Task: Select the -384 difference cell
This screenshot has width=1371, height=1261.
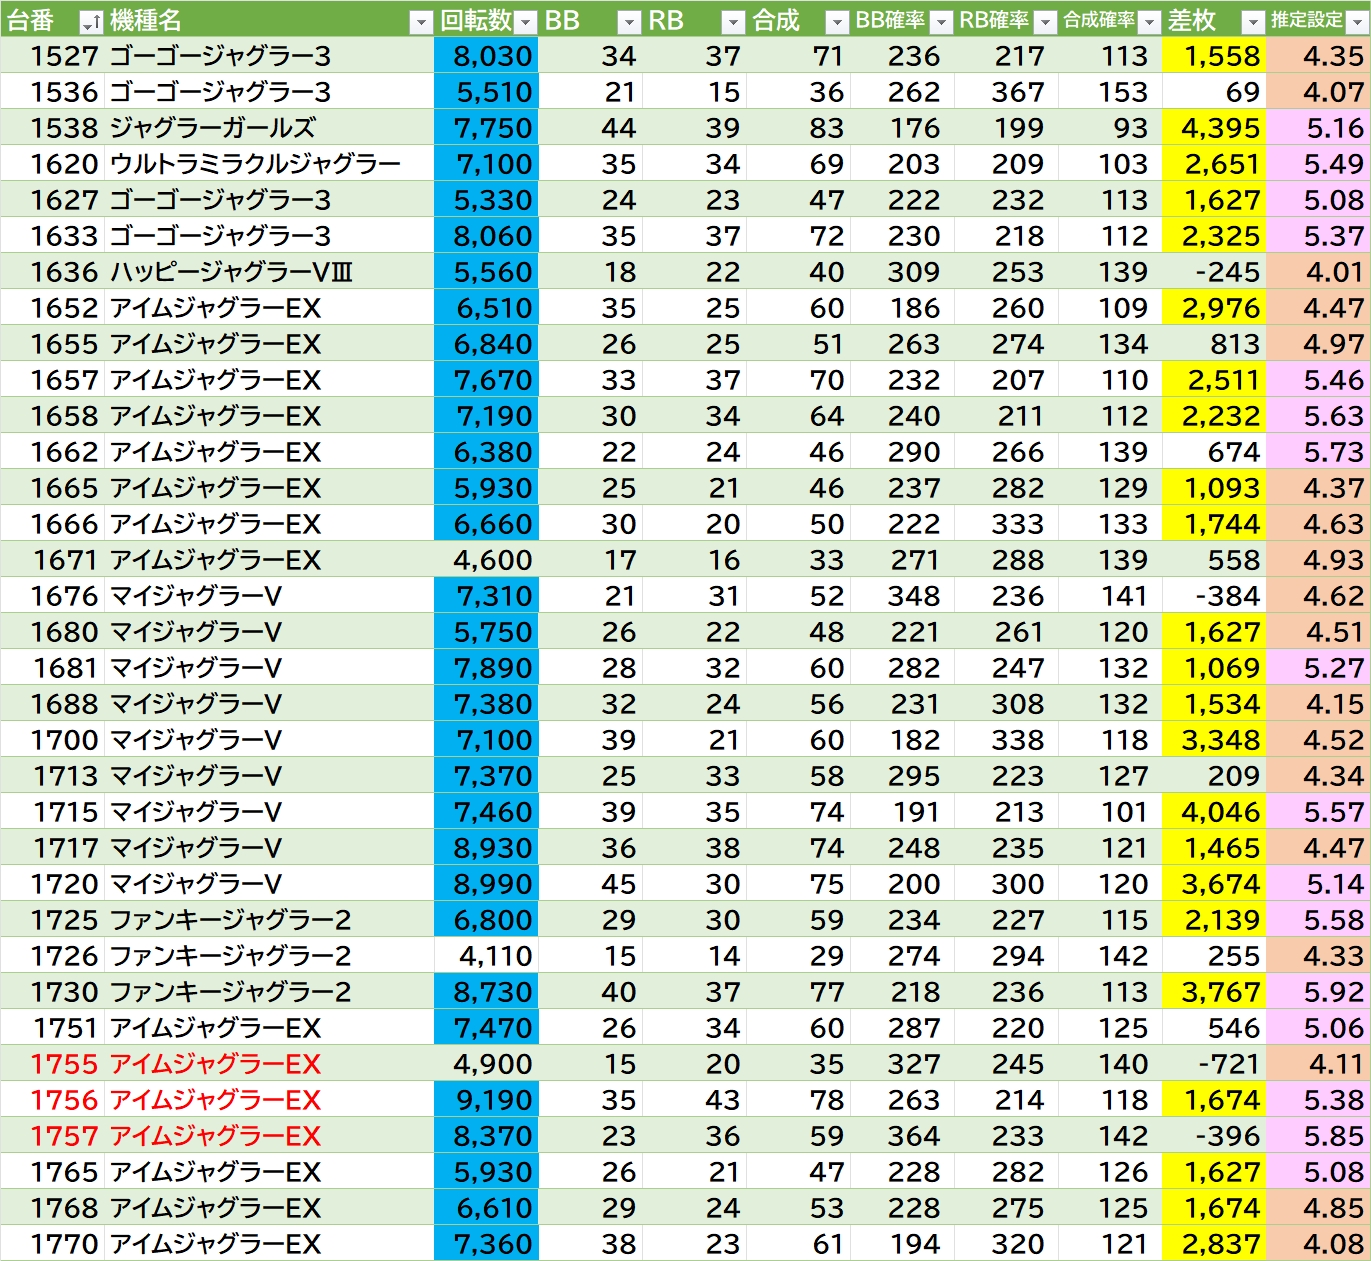Action: point(1214,596)
